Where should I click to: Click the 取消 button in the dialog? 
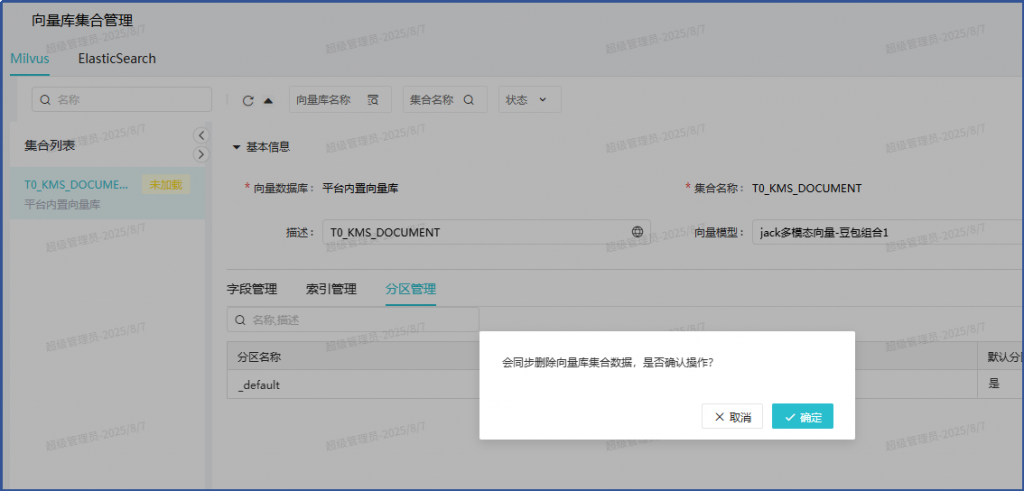[x=732, y=417]
